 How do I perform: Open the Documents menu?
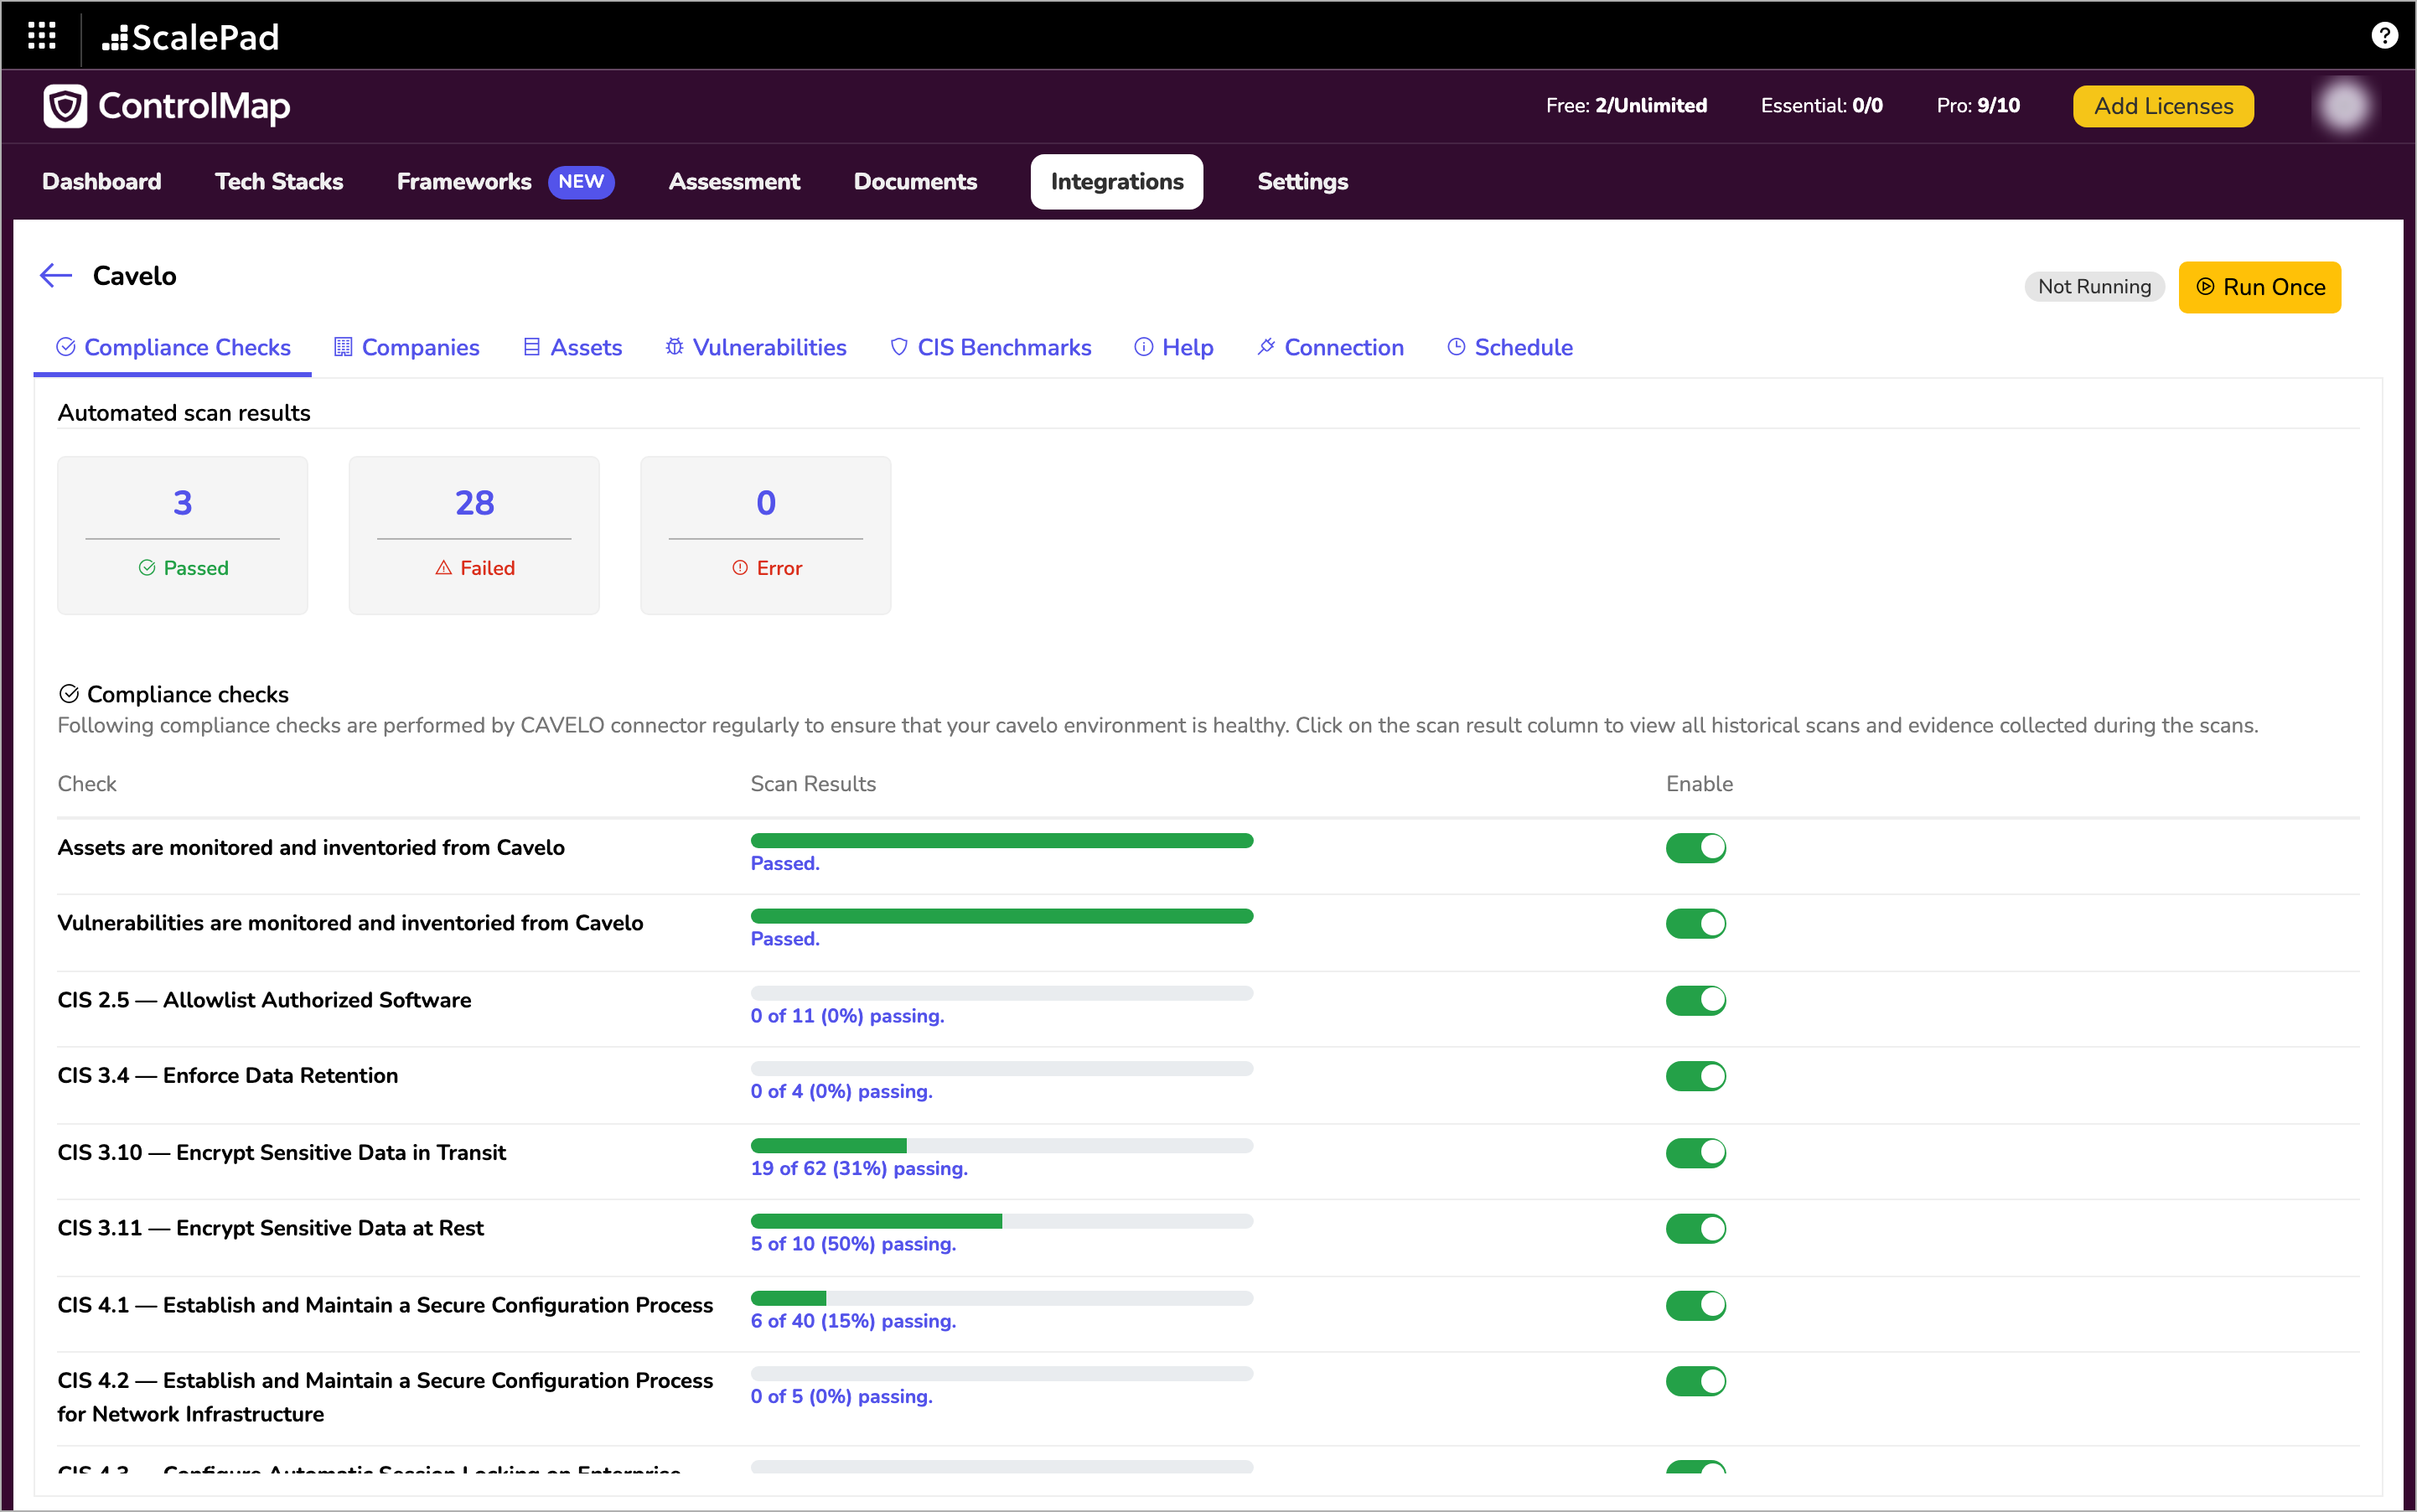coord(915,182)
